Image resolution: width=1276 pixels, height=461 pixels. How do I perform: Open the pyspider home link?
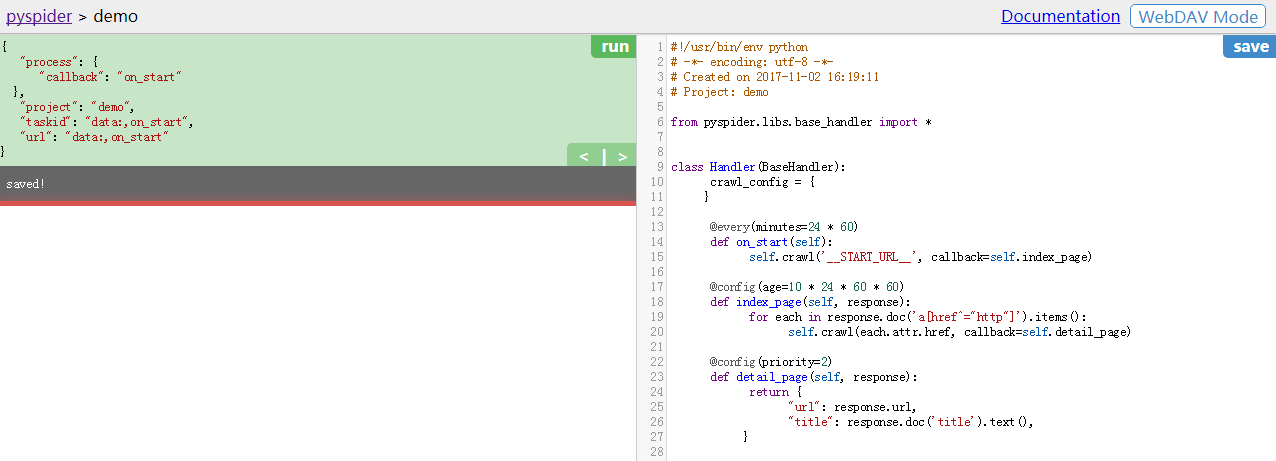39,16
